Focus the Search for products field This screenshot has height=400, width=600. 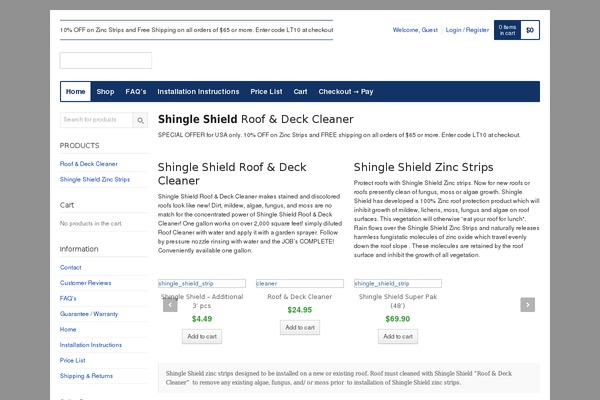click(x=96, y=120)
